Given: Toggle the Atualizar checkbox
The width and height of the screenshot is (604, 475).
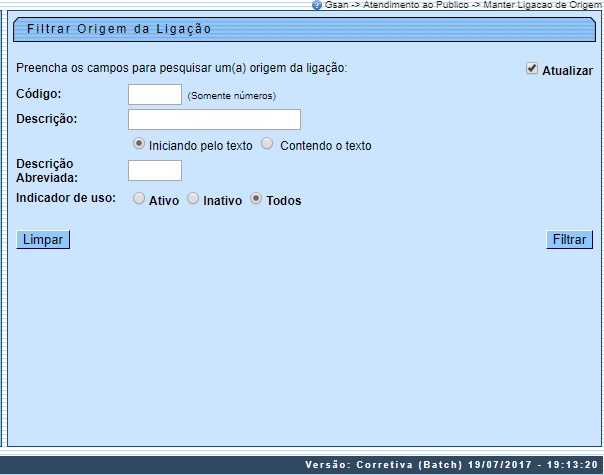Looking at the screenshot, I should [x=532, y=69].
